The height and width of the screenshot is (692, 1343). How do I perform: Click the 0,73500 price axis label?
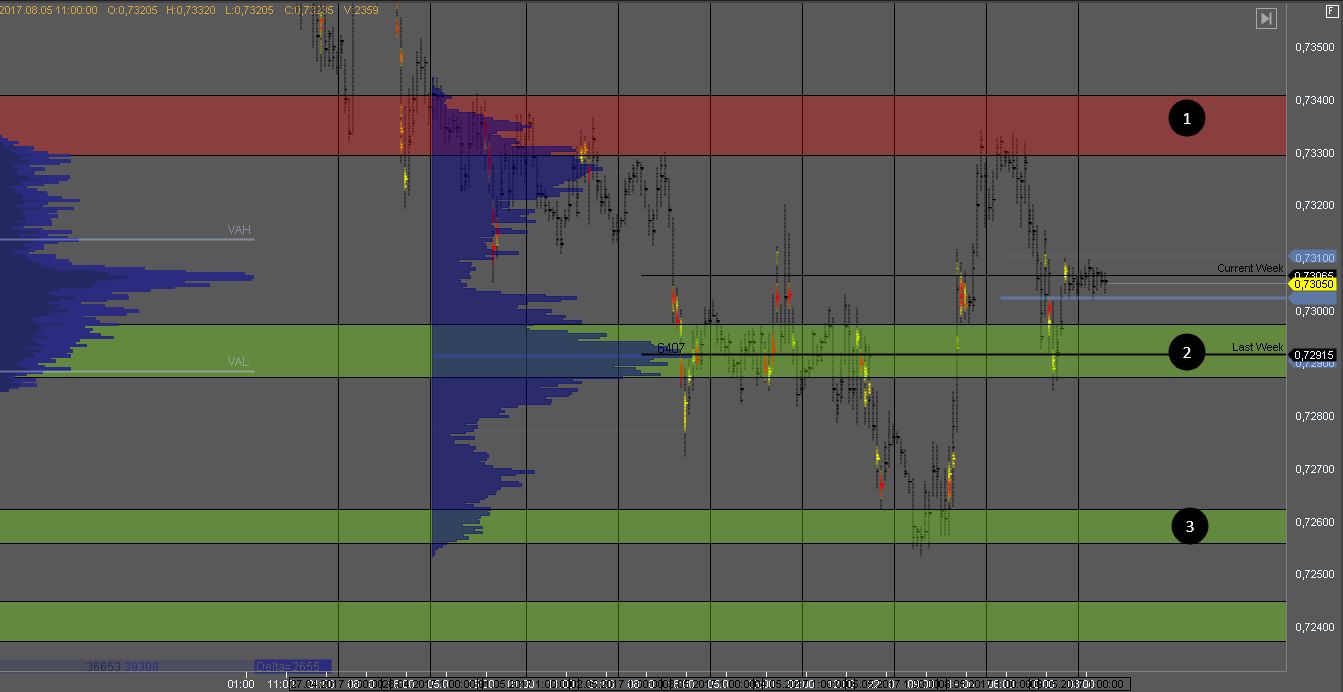(x=1314, y=47)
